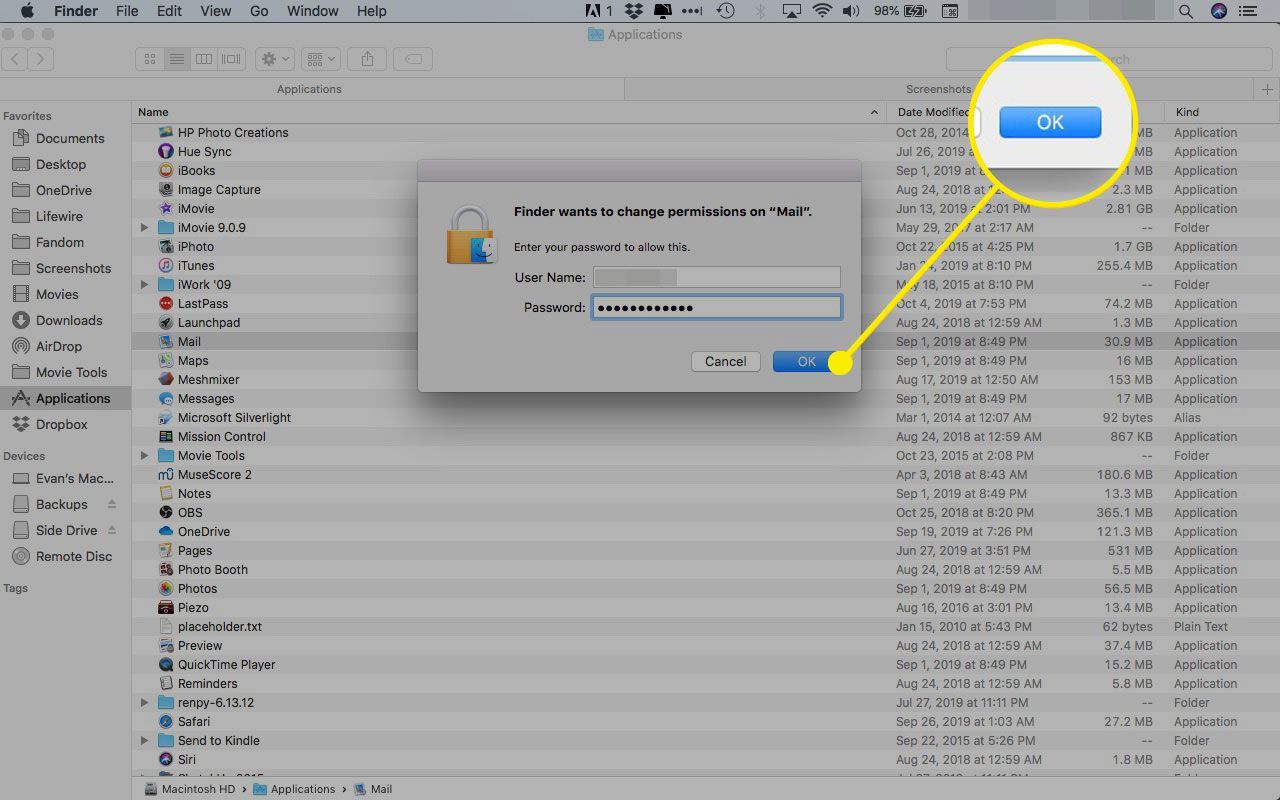Open Wi-Fi status menu
1280x800 pixels.
822,11
